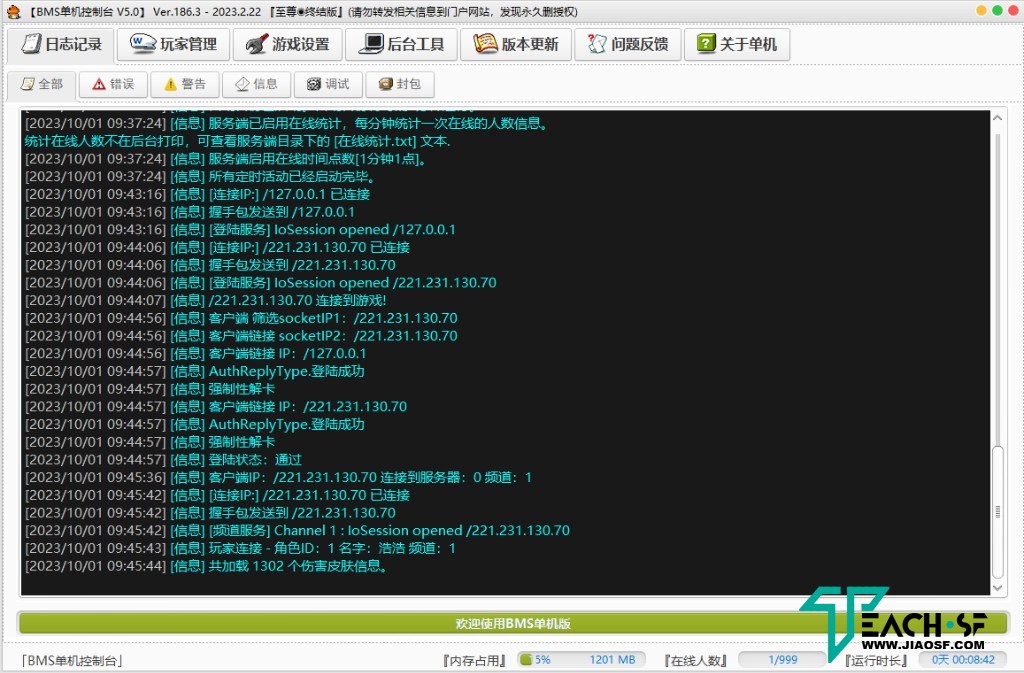
Task: Click the log scrollbar up arrow
Action: [997, 118]
